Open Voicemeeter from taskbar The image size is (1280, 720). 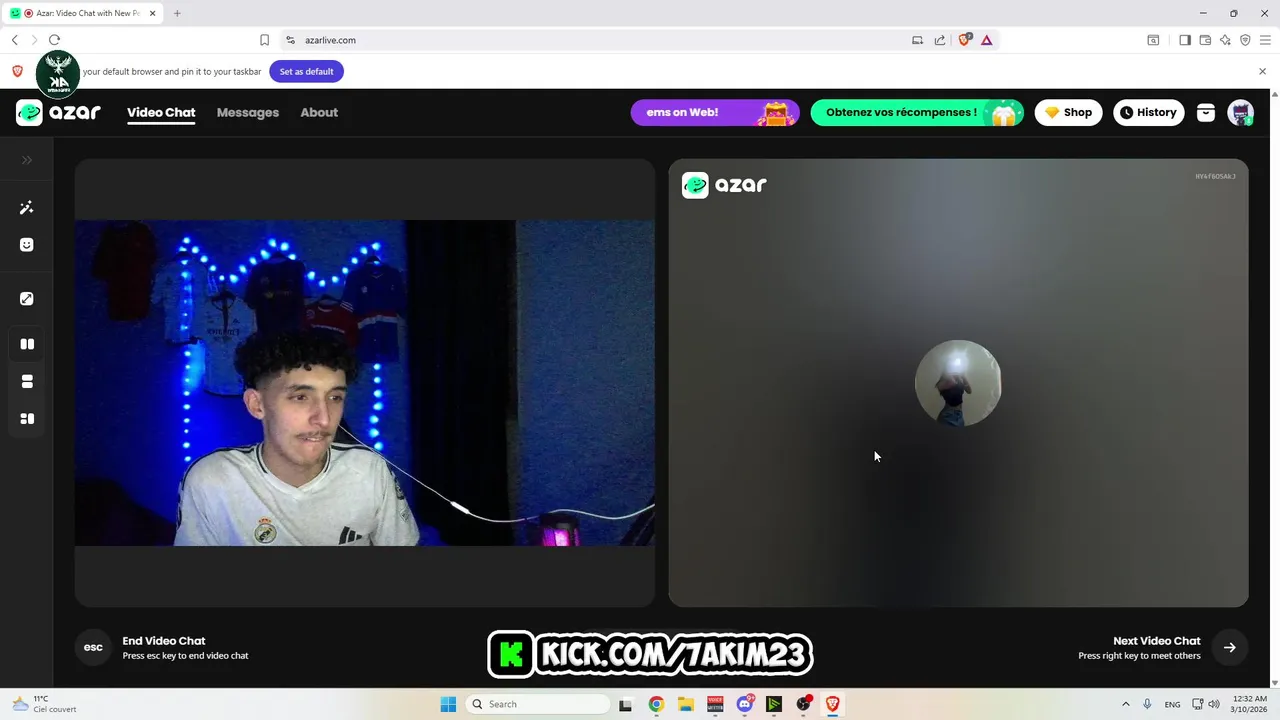(x=715, y=704)
